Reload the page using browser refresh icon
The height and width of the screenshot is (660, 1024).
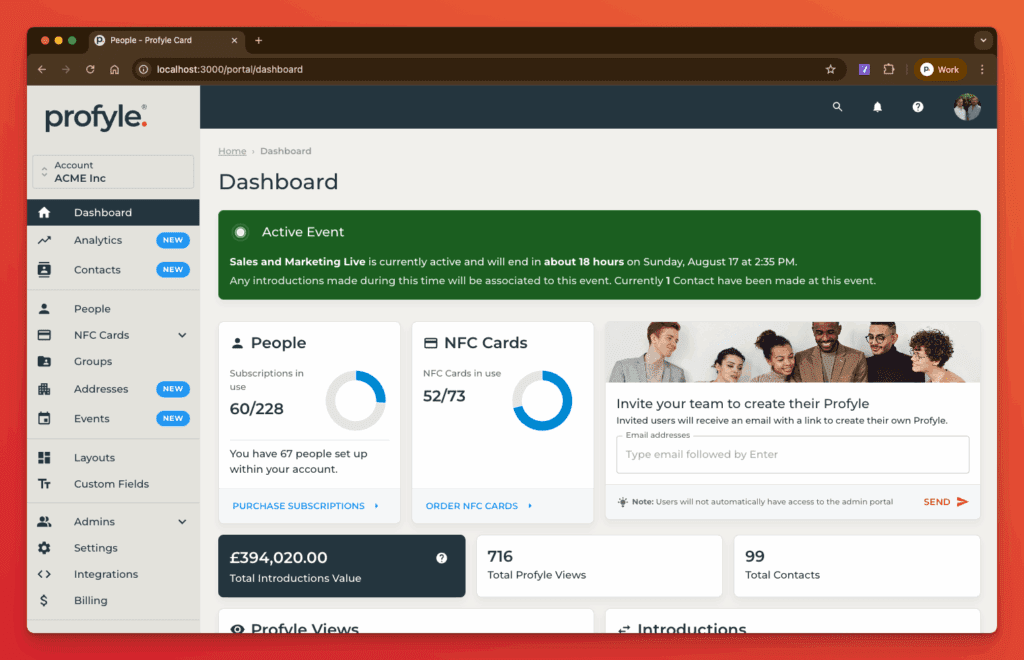[90, 70]
